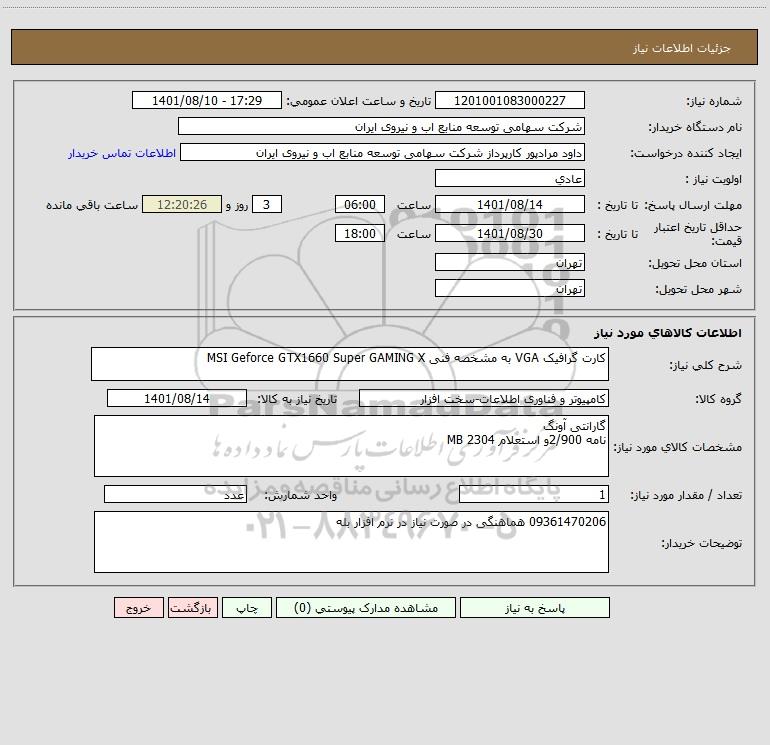Click the گروه کالا label
The width and height of the screenshot is (770, 745).
click(718, 399)
